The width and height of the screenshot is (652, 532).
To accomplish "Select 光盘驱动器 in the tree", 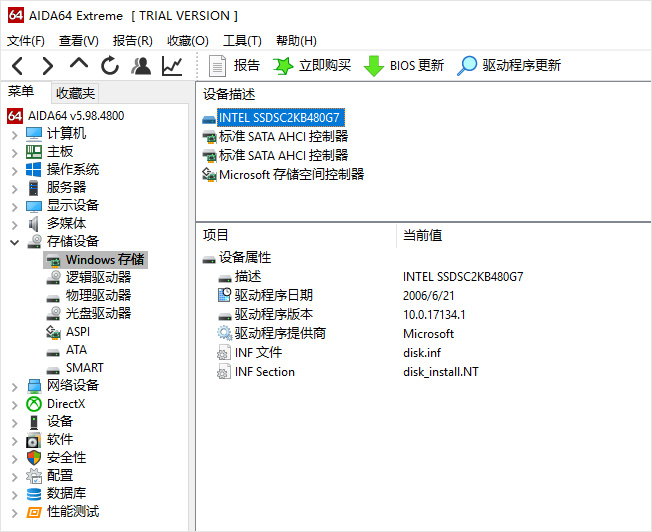I will 98,313.
